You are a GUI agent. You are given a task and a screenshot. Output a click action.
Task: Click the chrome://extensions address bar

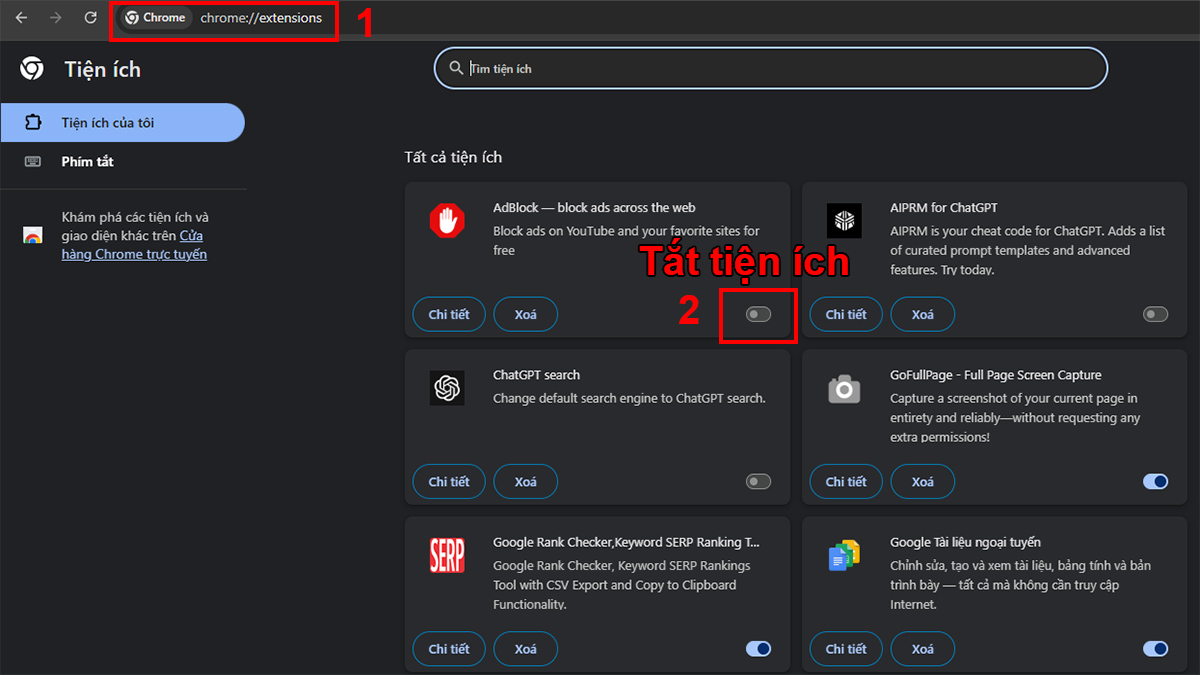tap(260, 18)
